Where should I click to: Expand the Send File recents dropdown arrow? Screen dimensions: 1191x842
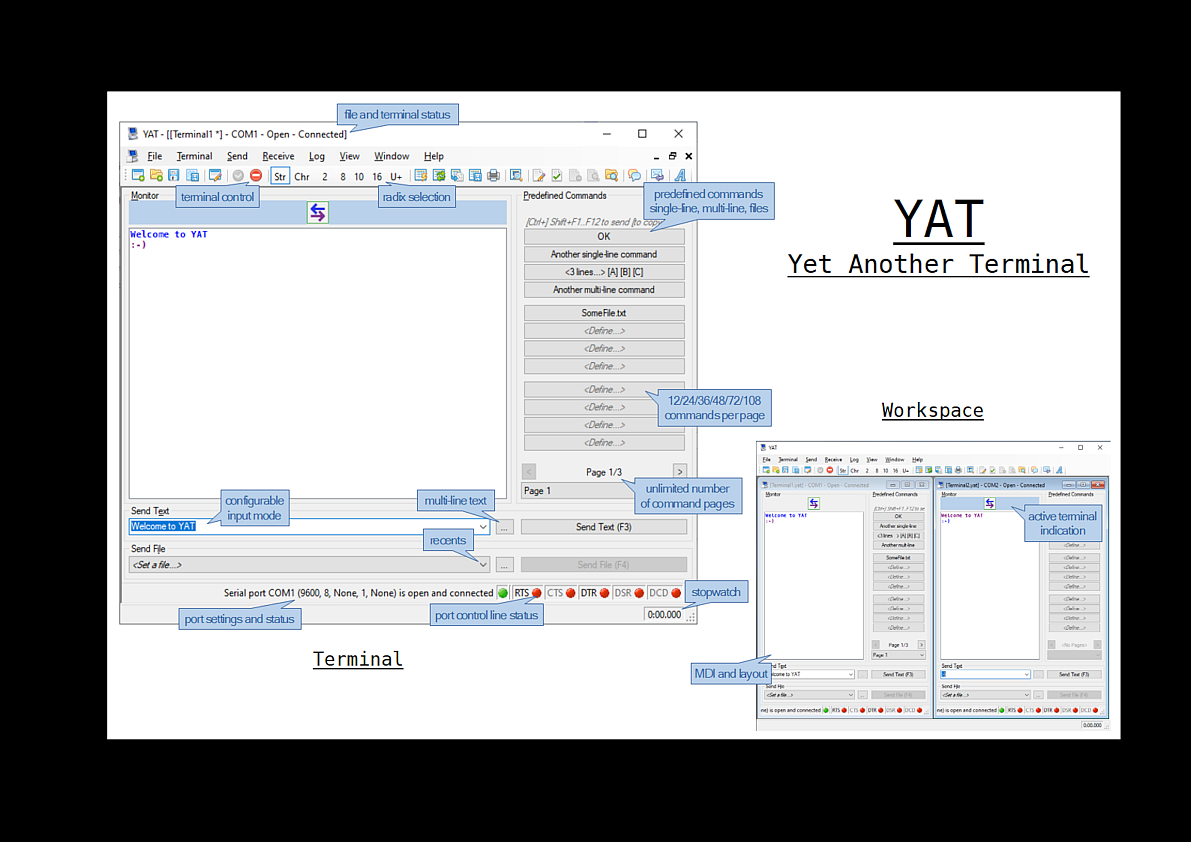tap(482, 565)
